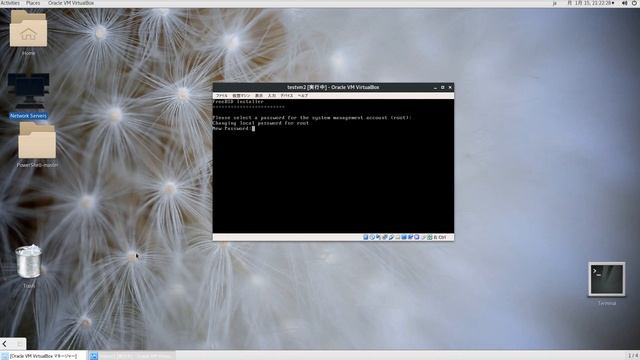Open the ヘルプ menu
This screenshot has width=640, height=360.
pos(302,96)
